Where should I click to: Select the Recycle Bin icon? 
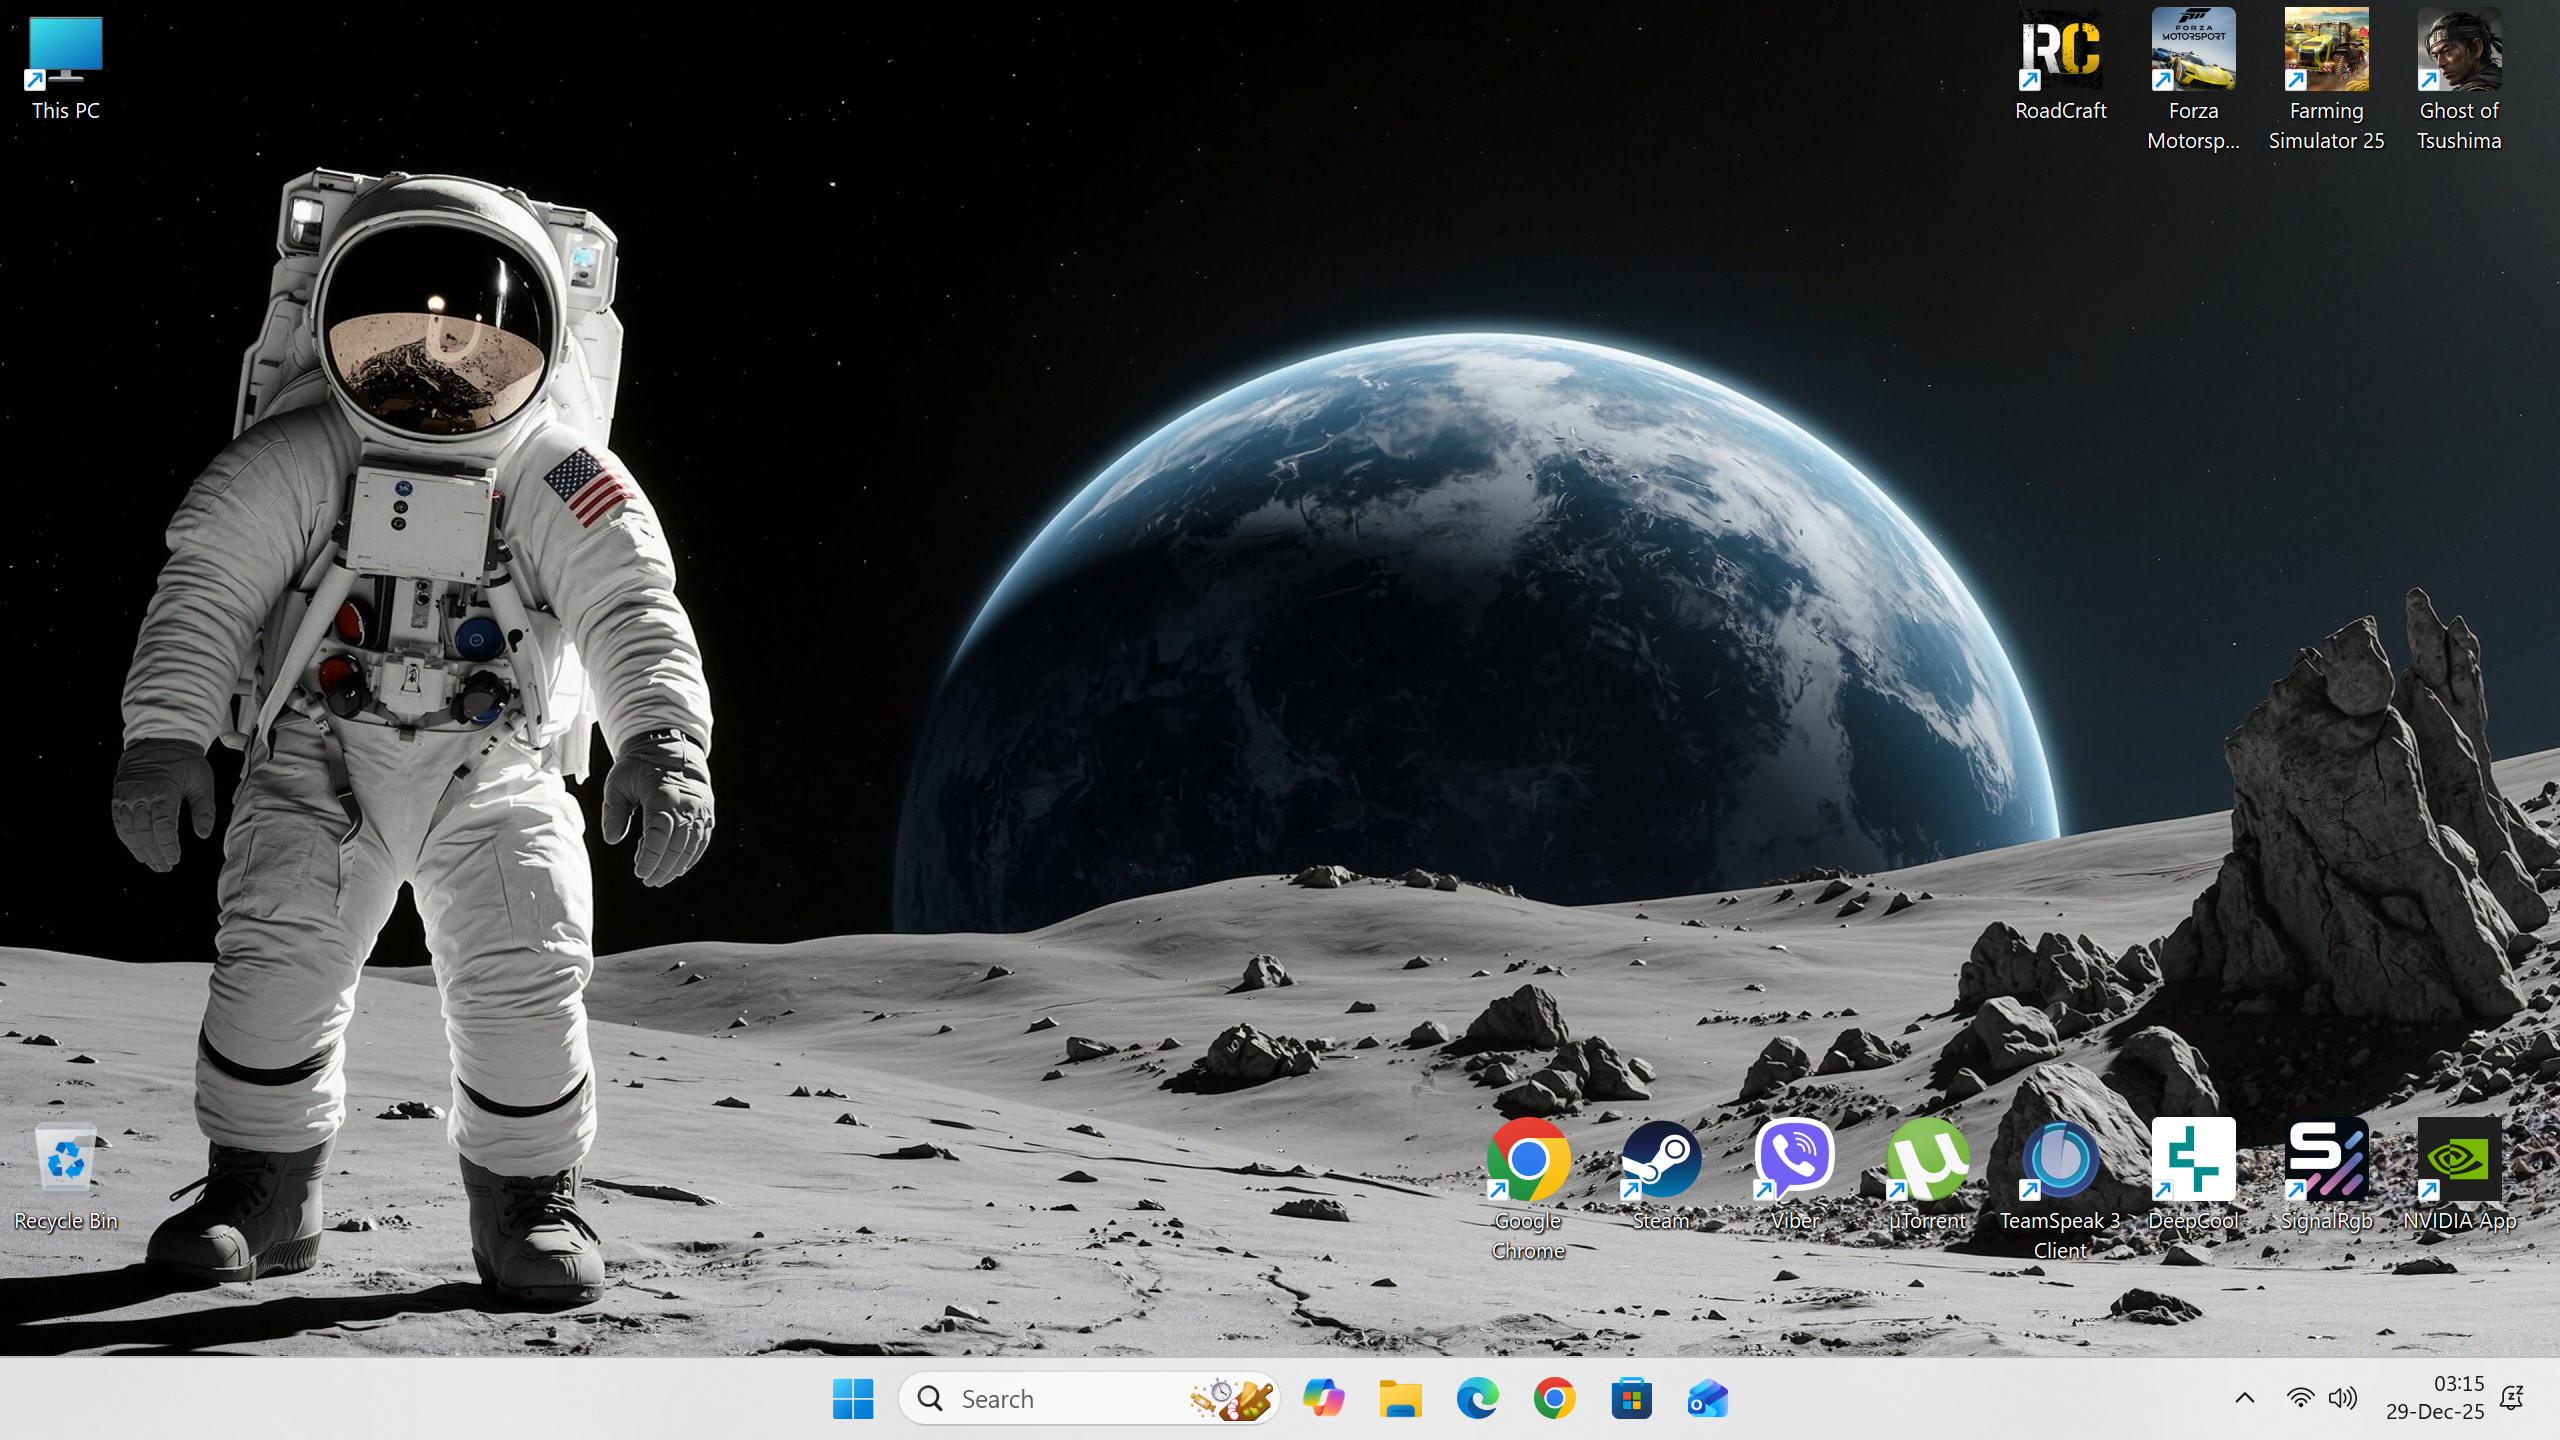click(x=66, y=1160)
